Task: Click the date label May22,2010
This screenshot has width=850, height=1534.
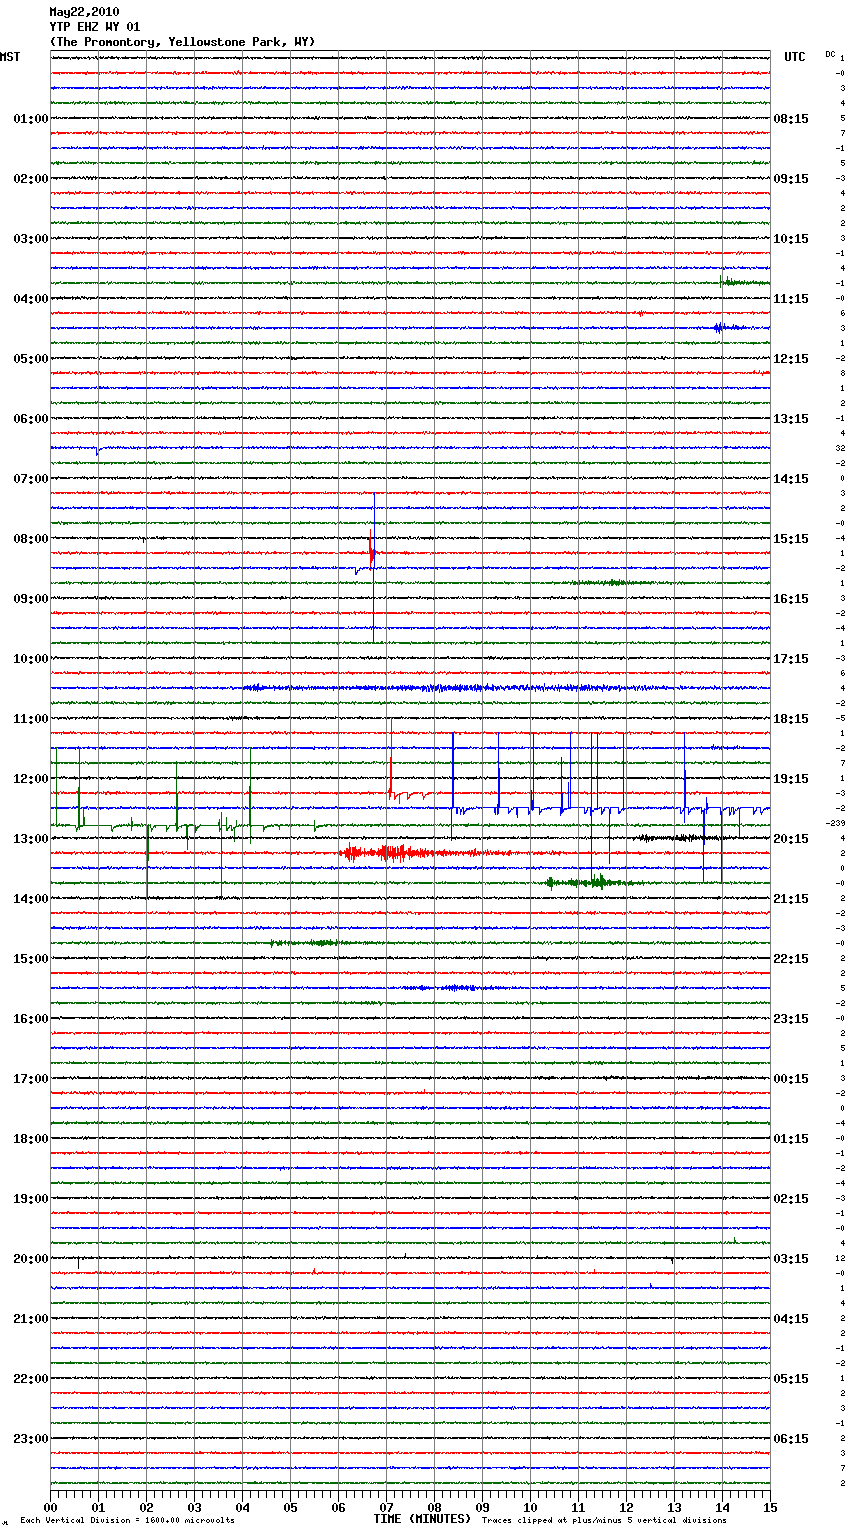Action: [84, 12]
